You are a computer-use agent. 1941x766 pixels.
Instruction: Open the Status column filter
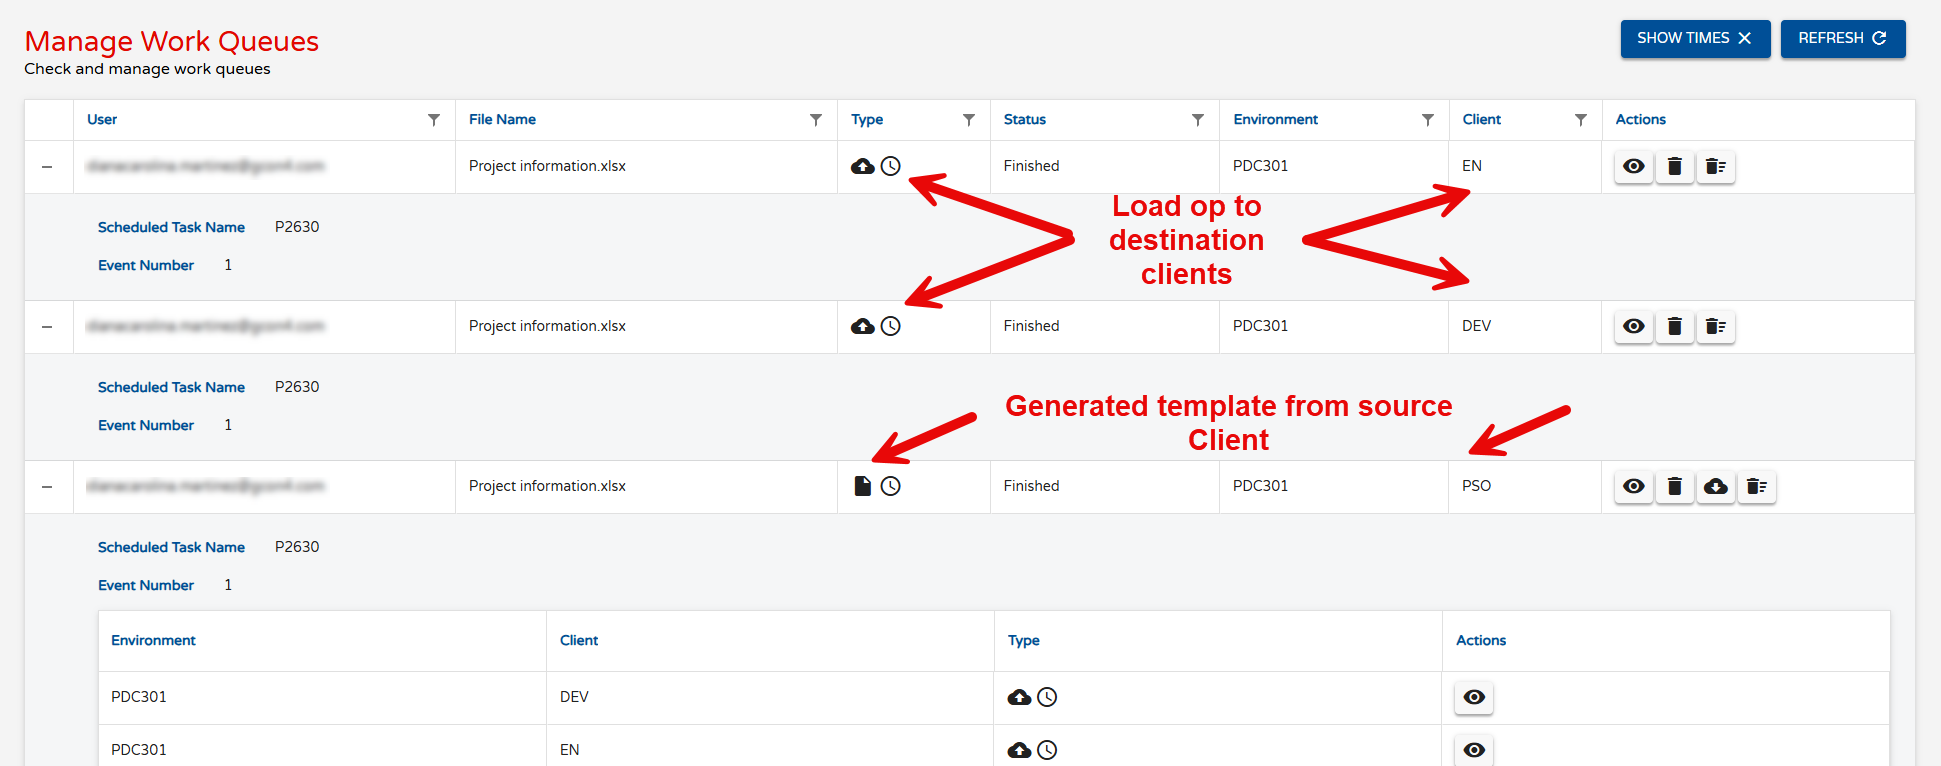1198,120
